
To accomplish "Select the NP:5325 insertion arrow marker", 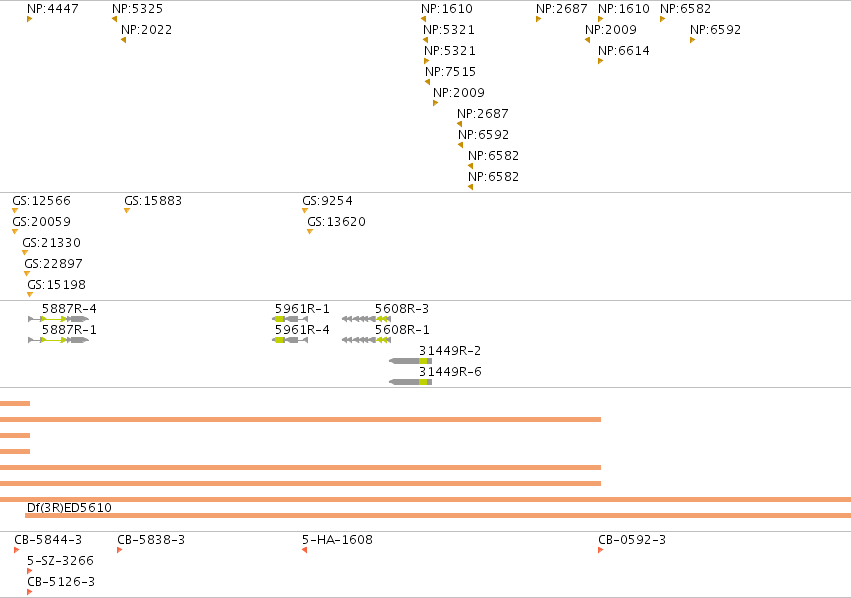I will [x=115, y=19].
